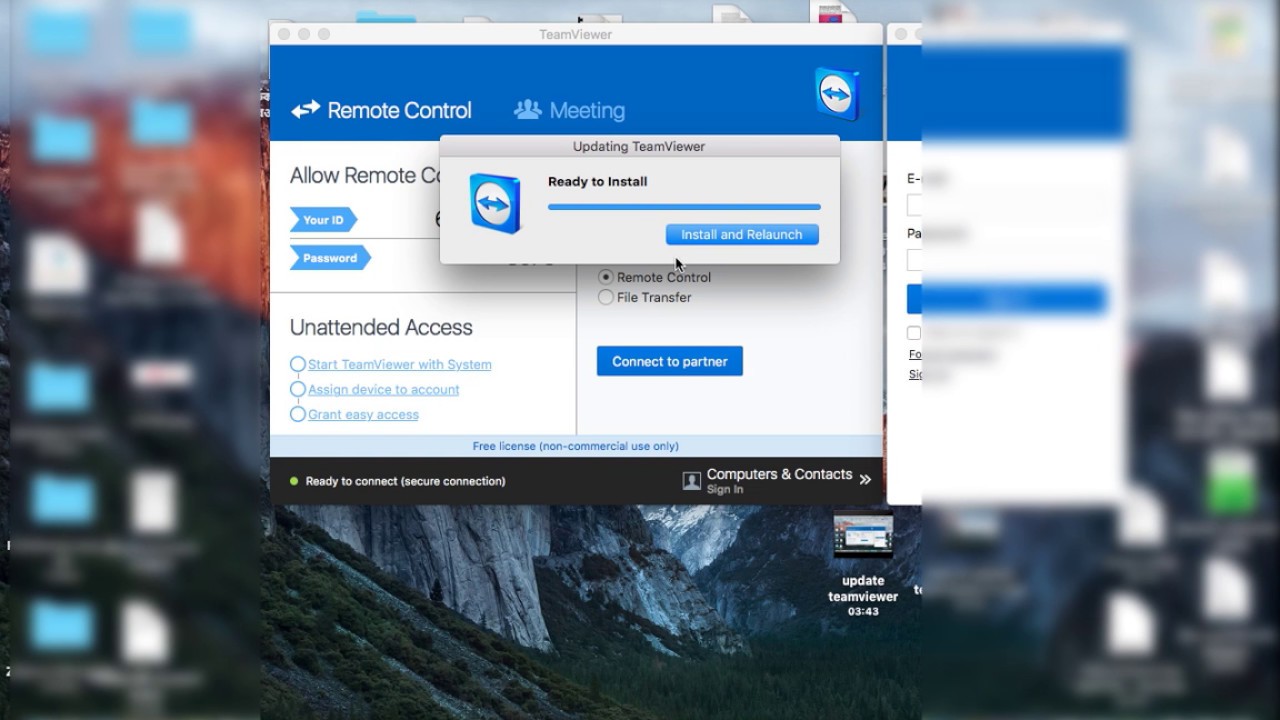Screen dimensions: 1280x720
Task: Switch to Meeting tab
Action: point(569,110)
